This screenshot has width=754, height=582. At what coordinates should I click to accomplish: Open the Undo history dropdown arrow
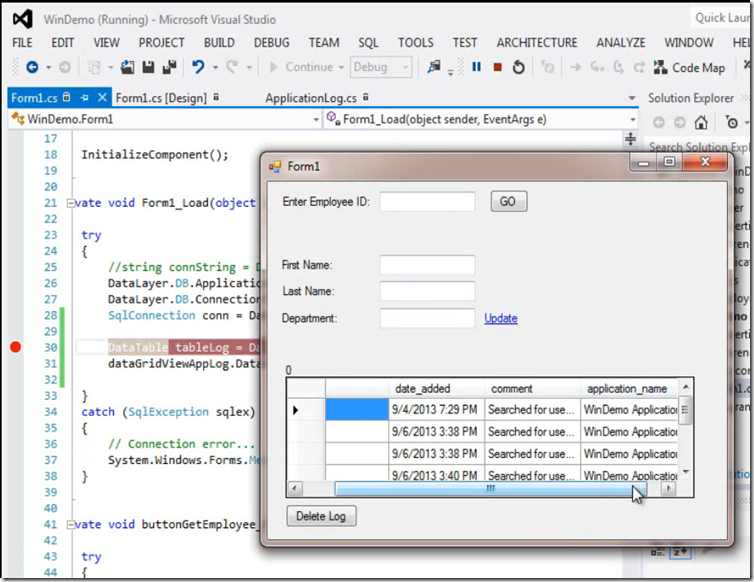(215, 67)
